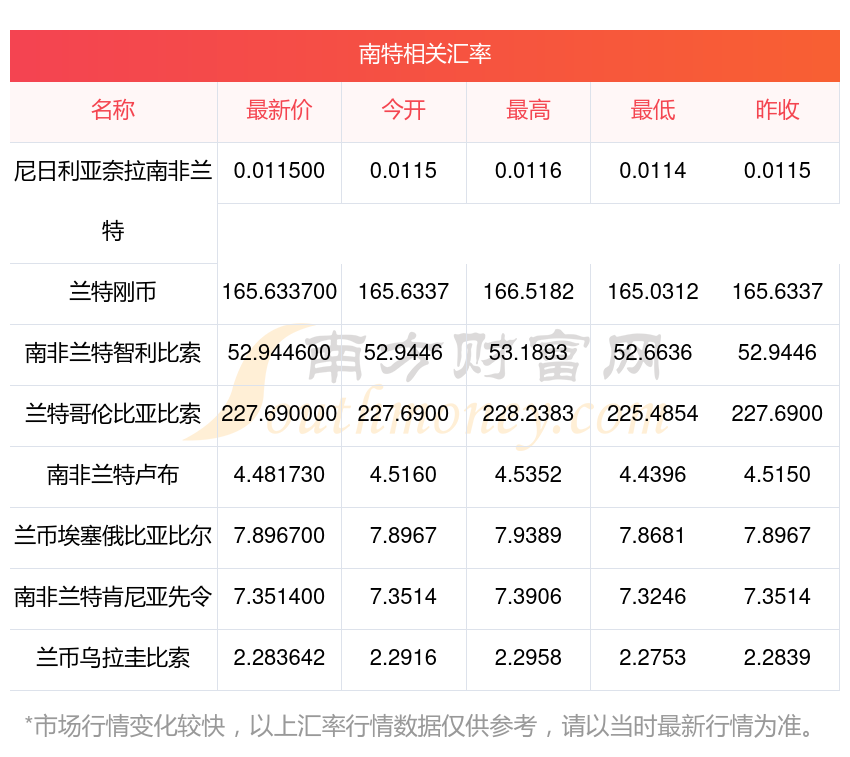The height and width of the screenshot is (757, 850).
Task: Select the high value 166.5182
Action: (528, 292)
